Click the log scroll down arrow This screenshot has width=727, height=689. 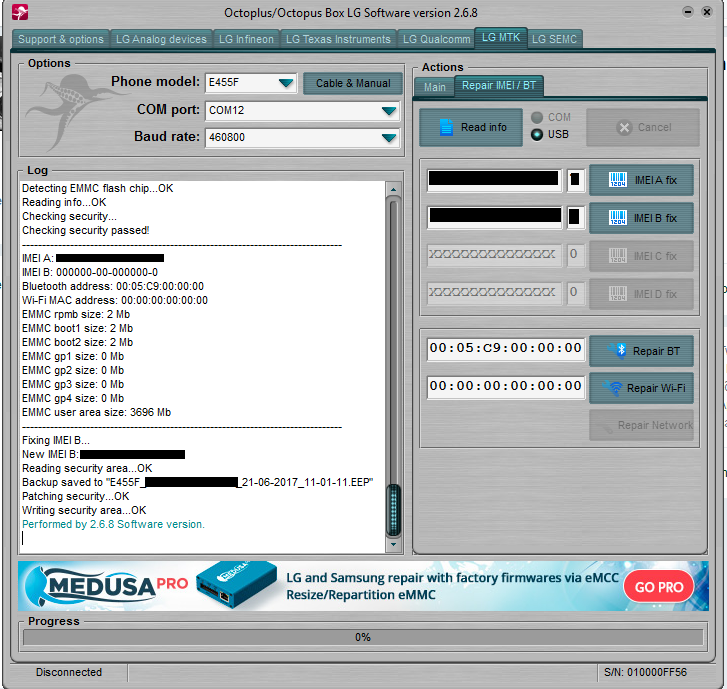(x=393, y=544)
